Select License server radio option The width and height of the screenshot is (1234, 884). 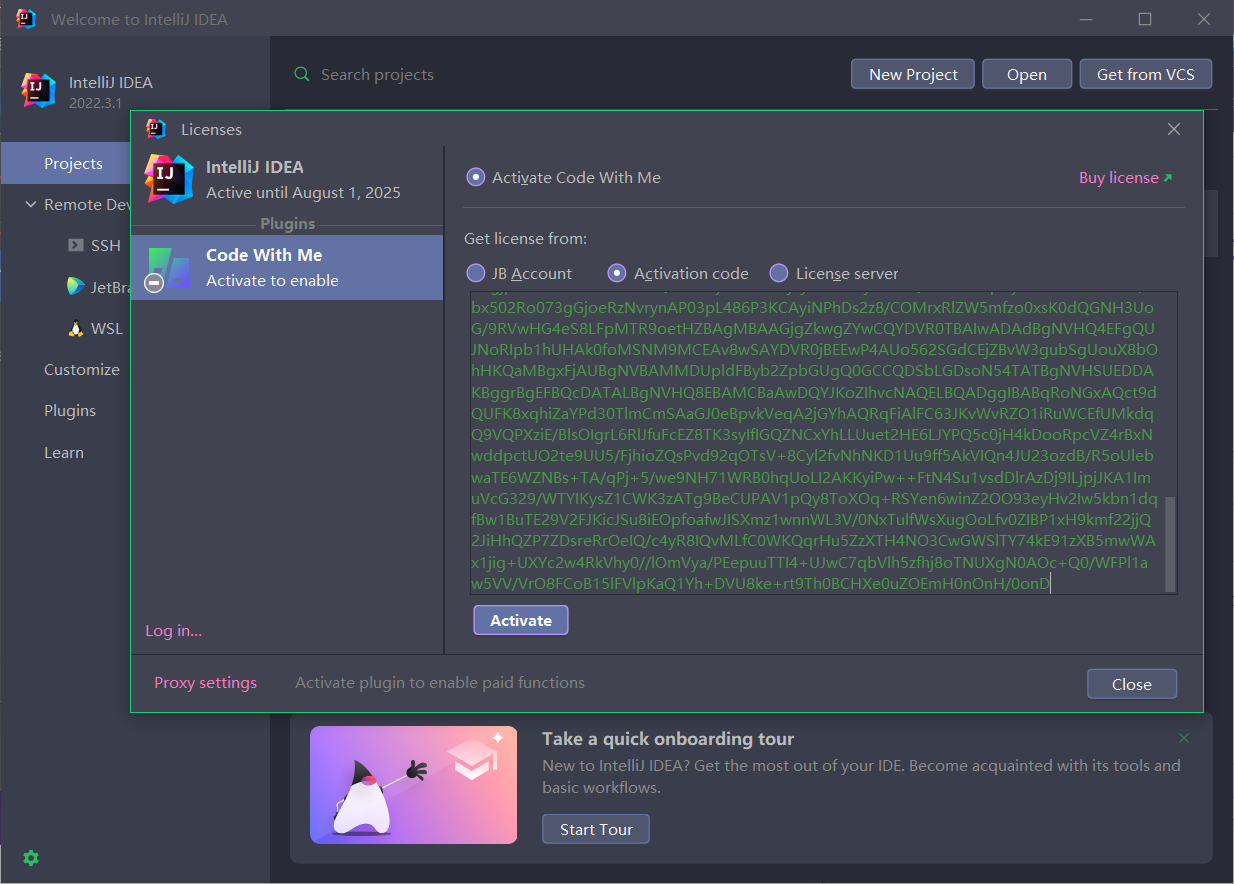click(x=779, y=273)
